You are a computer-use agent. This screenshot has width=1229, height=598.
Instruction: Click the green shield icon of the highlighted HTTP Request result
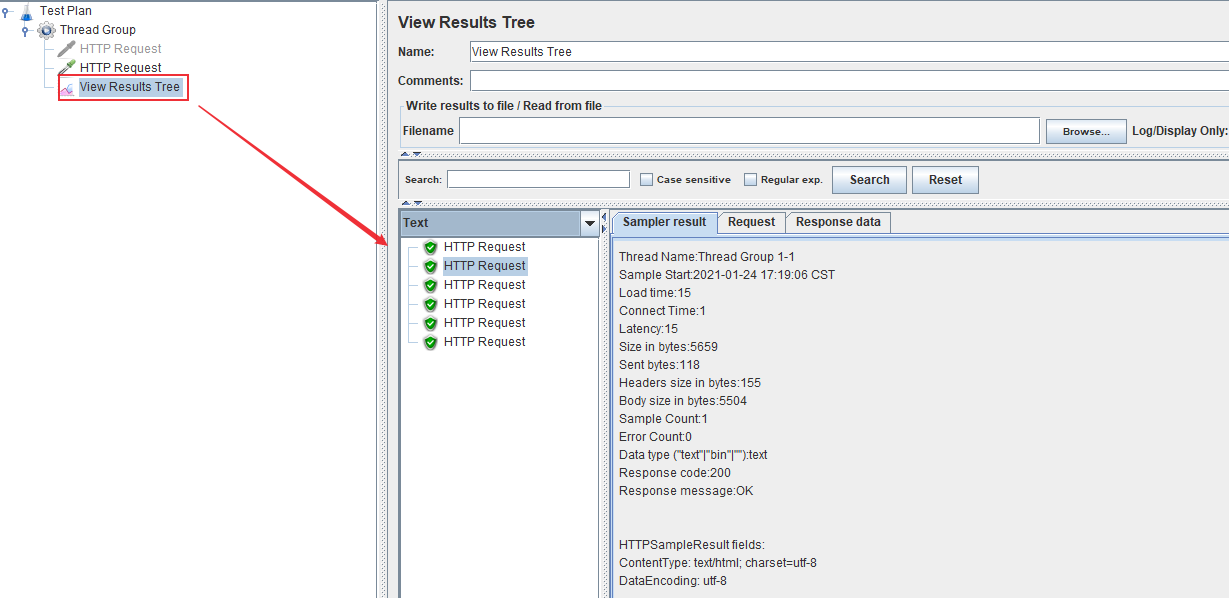tap(431, 266)
